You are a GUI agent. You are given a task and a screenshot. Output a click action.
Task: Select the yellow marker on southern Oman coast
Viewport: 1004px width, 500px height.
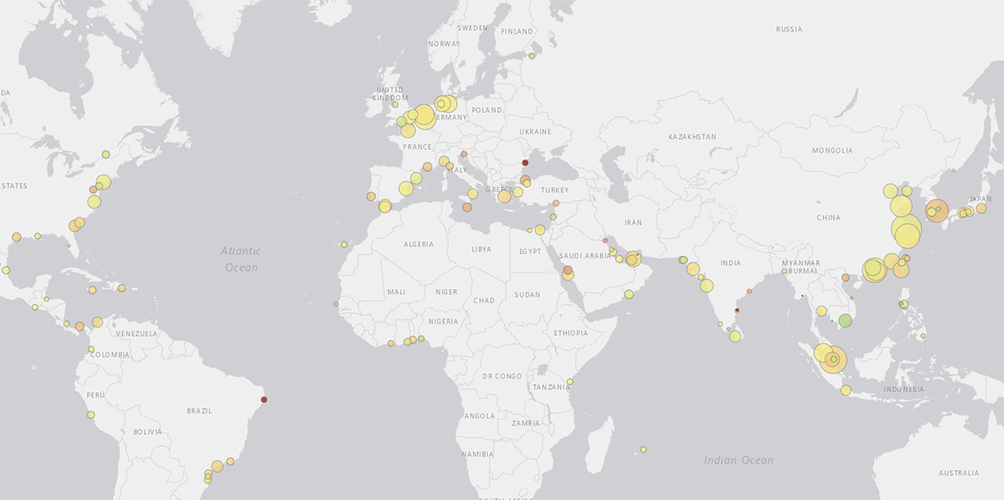[x=630, y=293]
